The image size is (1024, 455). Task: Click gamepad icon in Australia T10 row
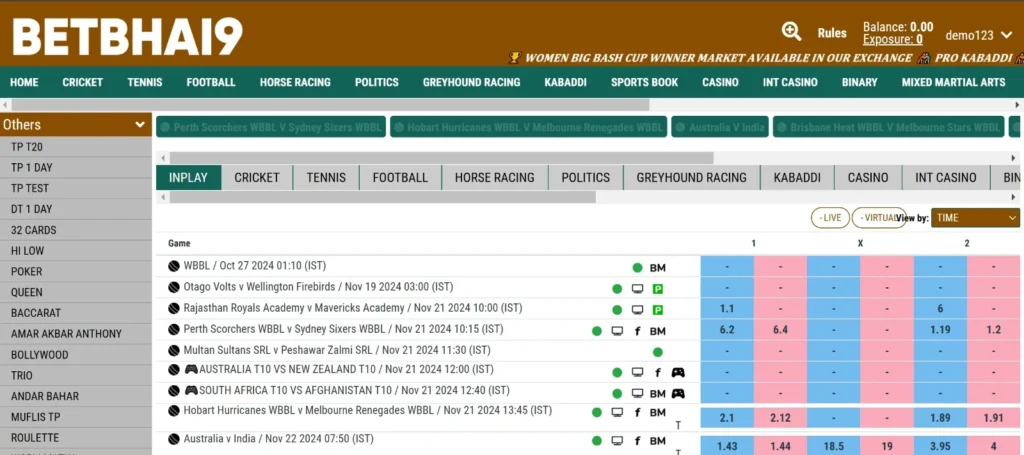(679, 373)
